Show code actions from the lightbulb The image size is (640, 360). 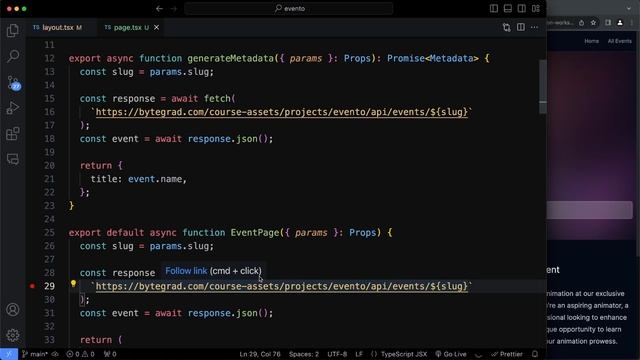pos(73,284)
